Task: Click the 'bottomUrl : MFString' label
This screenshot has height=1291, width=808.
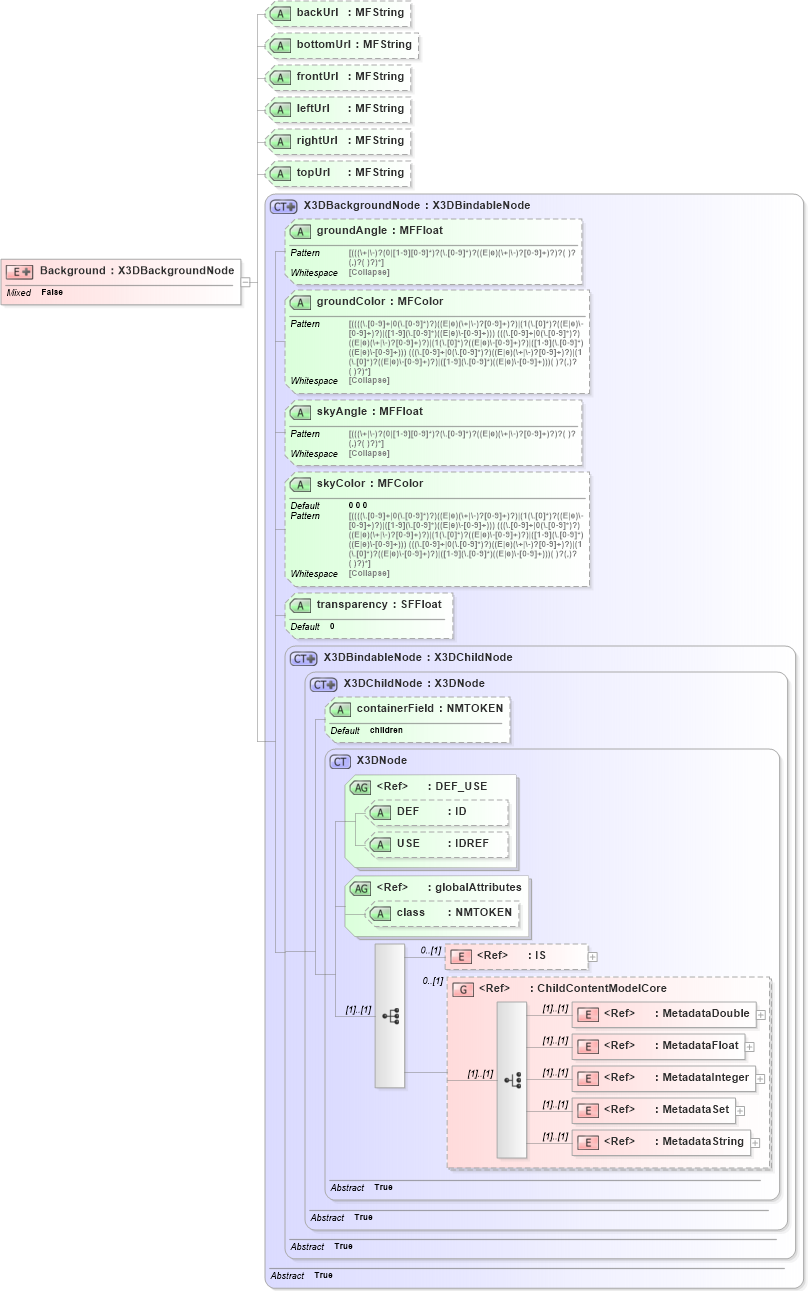Action: (354, 45)
